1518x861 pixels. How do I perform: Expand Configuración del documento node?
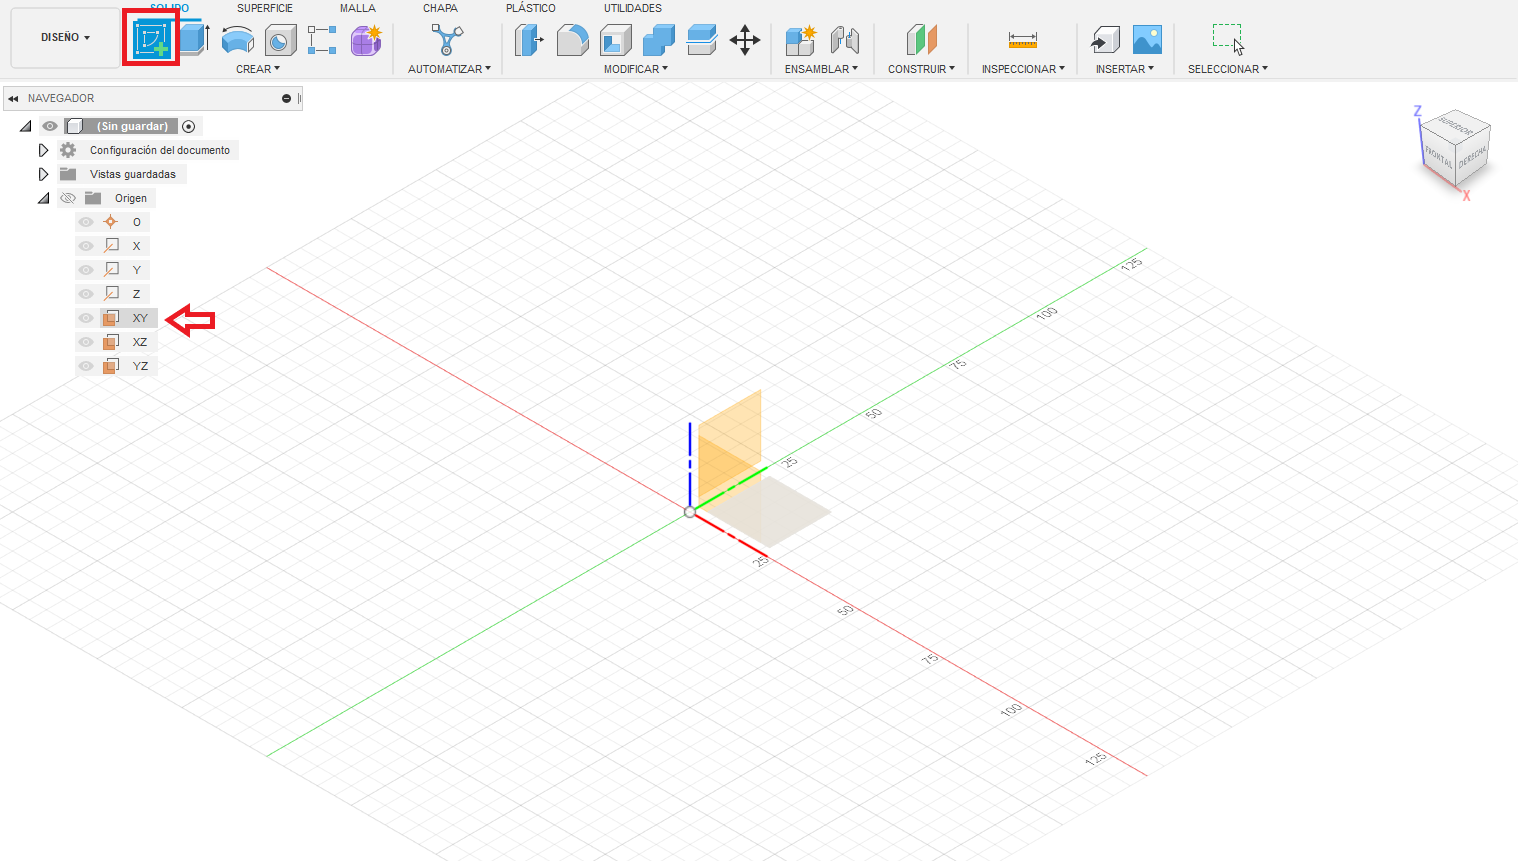pyautogui.click(x=43, y=150)
